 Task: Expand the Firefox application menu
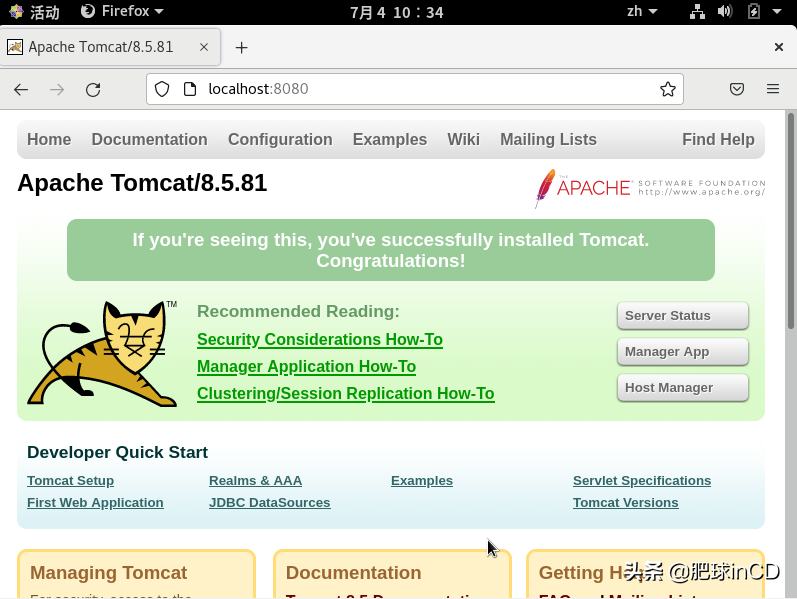[122, 11]
